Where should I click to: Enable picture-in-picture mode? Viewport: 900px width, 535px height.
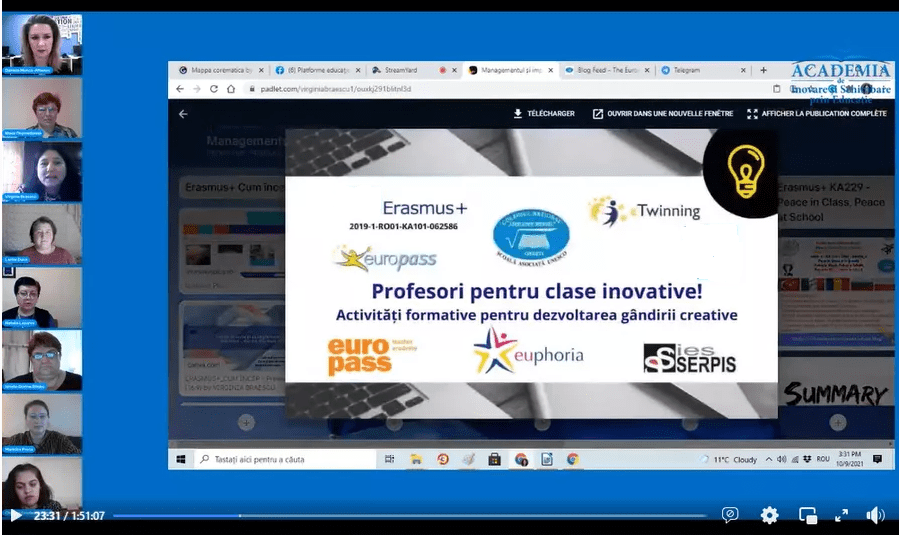tap(808, 515)
